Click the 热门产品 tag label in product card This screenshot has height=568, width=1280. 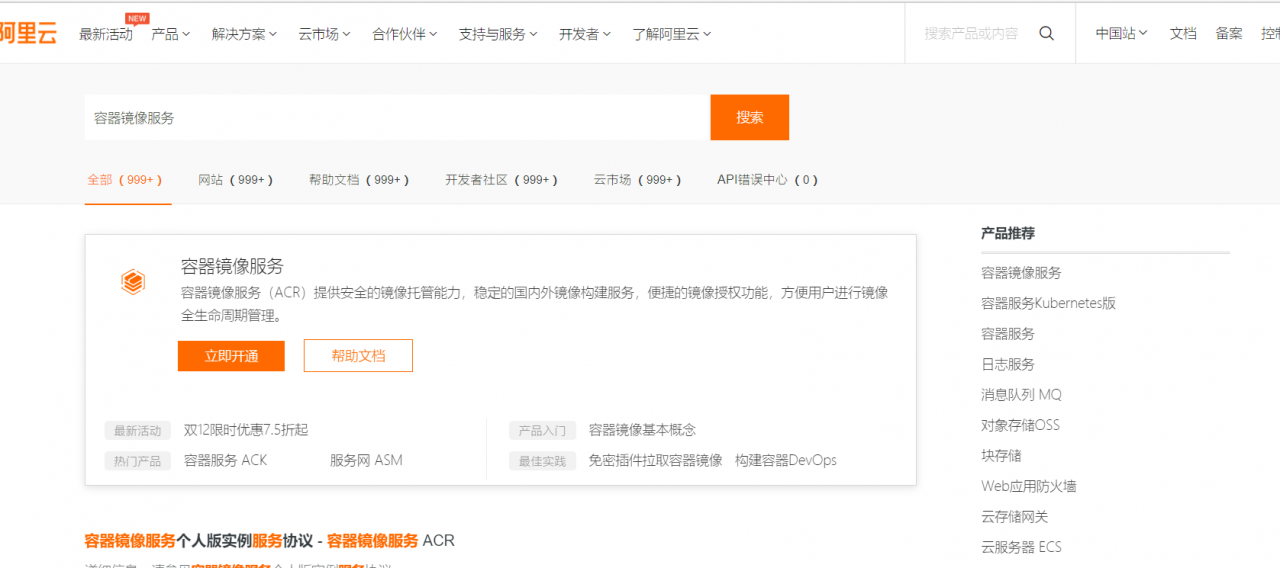[138, 461]
